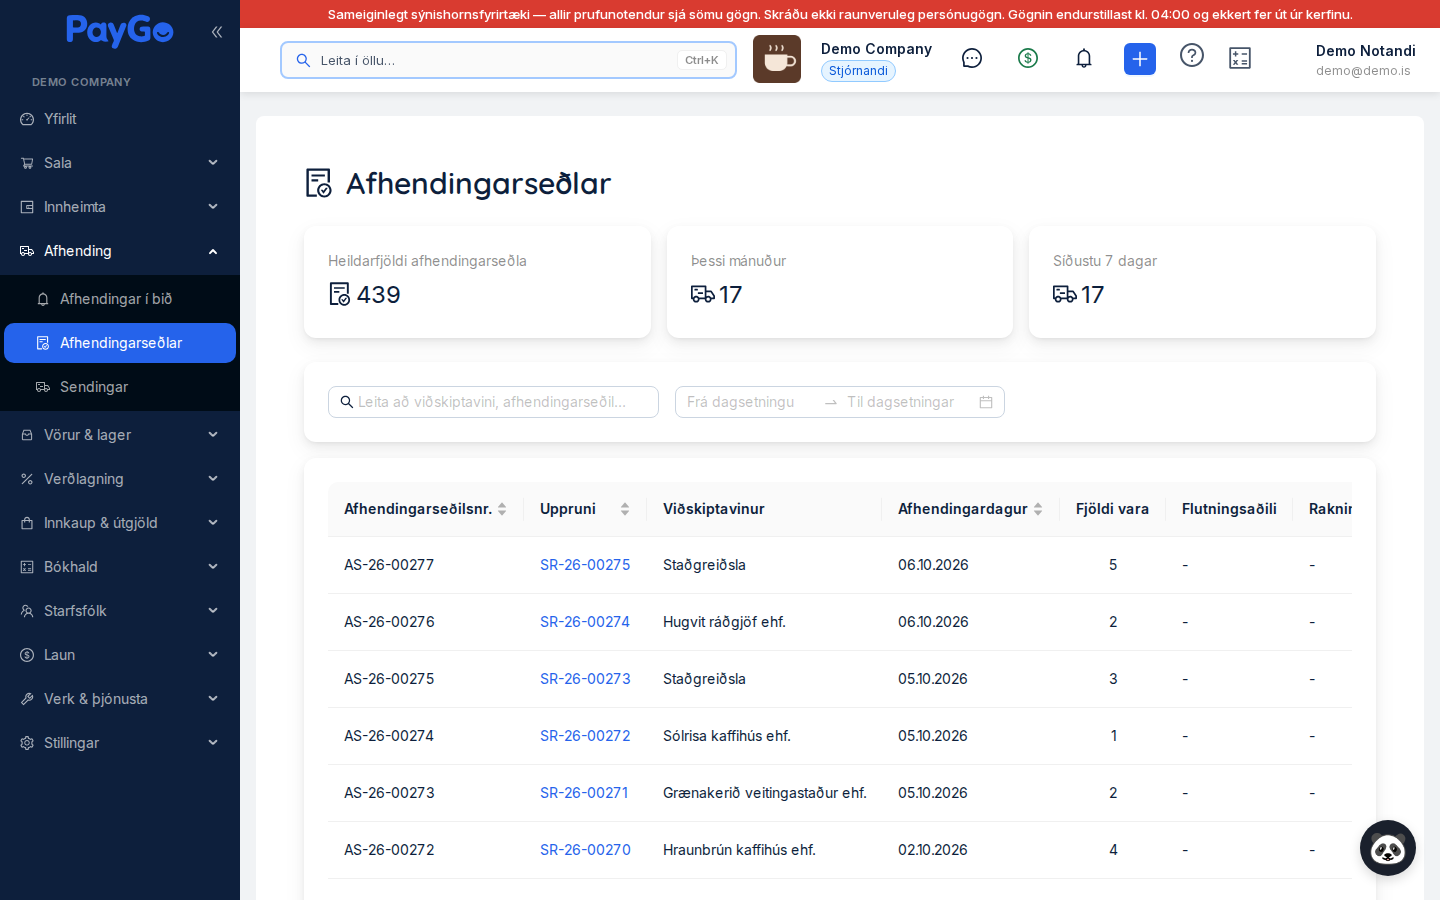The image size is (1440, 900).
Task: Open the notifications bell
Action: coord(1084,59)
